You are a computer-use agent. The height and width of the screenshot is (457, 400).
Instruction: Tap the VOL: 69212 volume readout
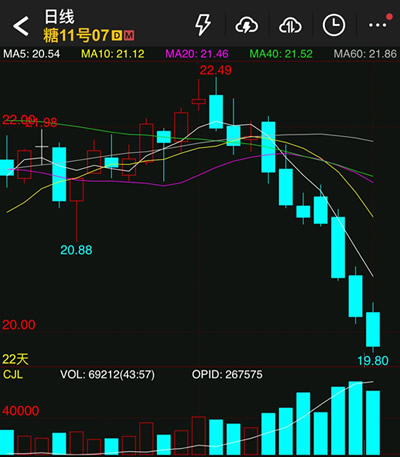coord(107,374)
